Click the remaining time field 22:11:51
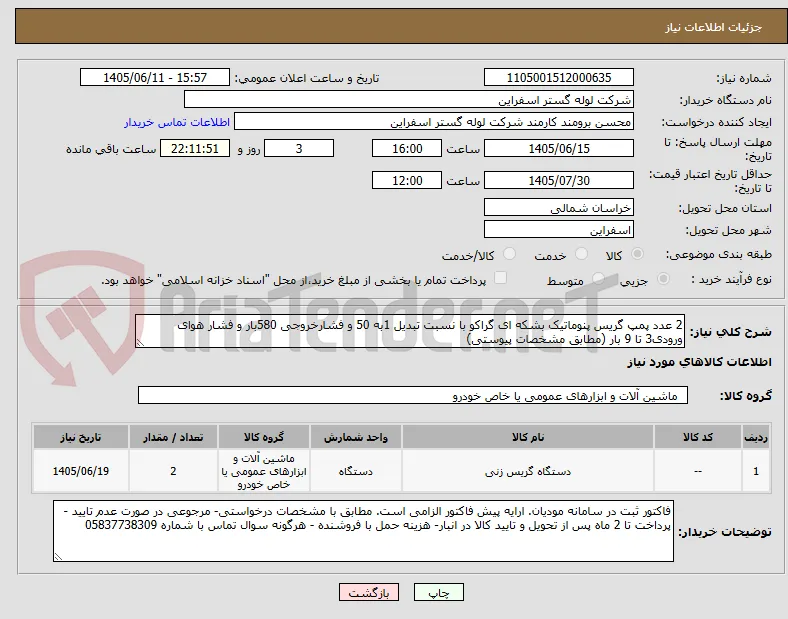The height and width of the screenshot is (619, 788). 195,149
